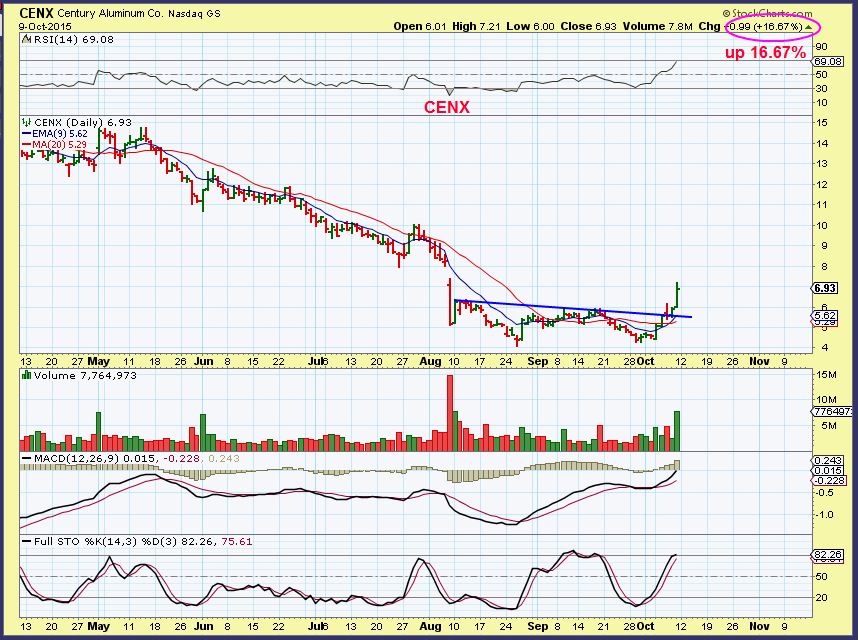Click the Aug label under the price chart
The width and height of the screenshot is (858, 640).
[x=431, y=361]
